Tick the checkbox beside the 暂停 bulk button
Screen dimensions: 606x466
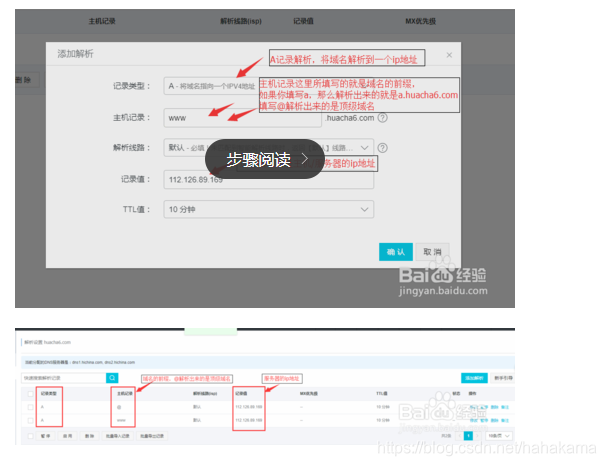[30, 436]
